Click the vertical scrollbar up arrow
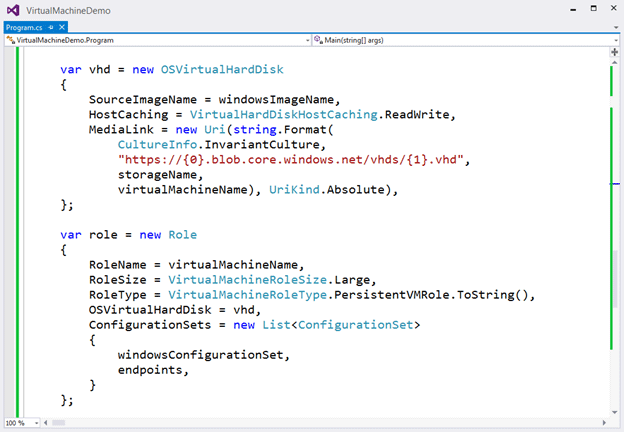Viewport: 624px width, 432px height. coord(614,62)
